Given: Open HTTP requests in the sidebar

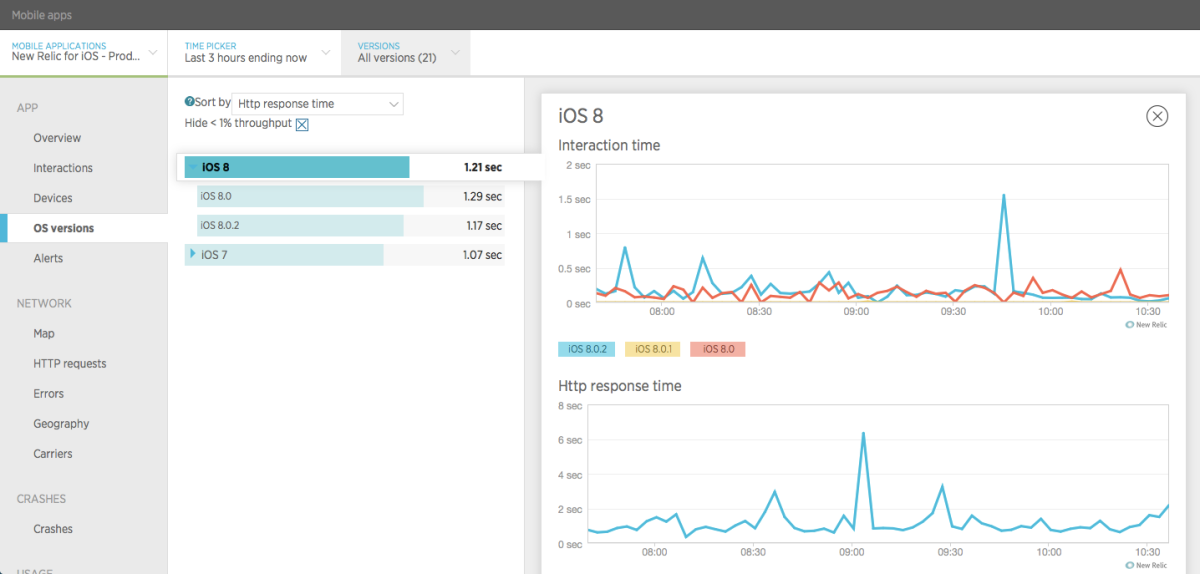Looking at the screenshot, I should [x=70, y=363].
